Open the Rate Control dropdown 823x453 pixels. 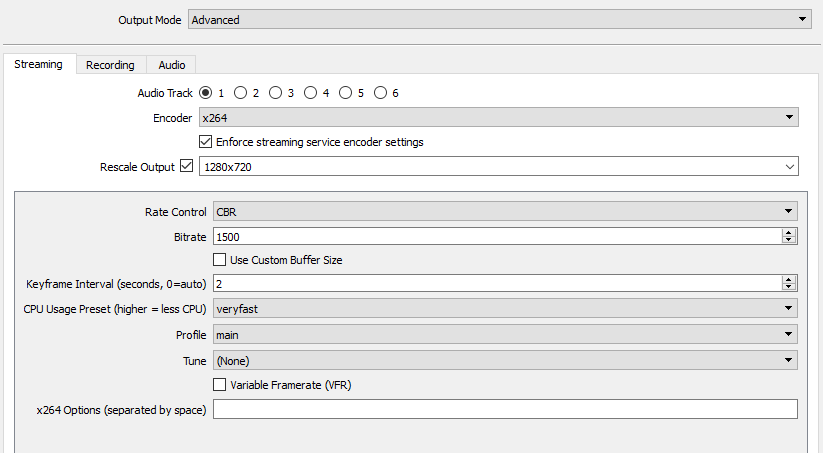[504, 212]
